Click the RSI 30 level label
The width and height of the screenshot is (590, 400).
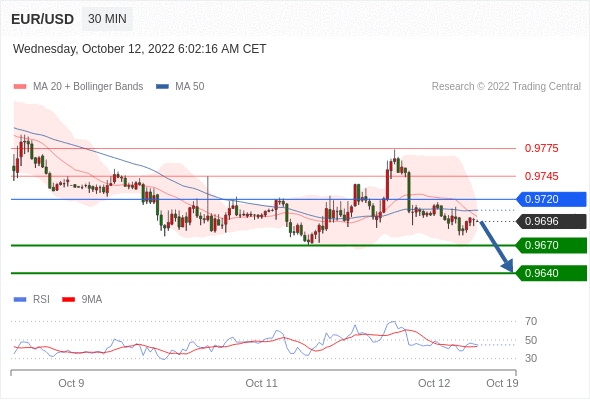coord(531,358)
